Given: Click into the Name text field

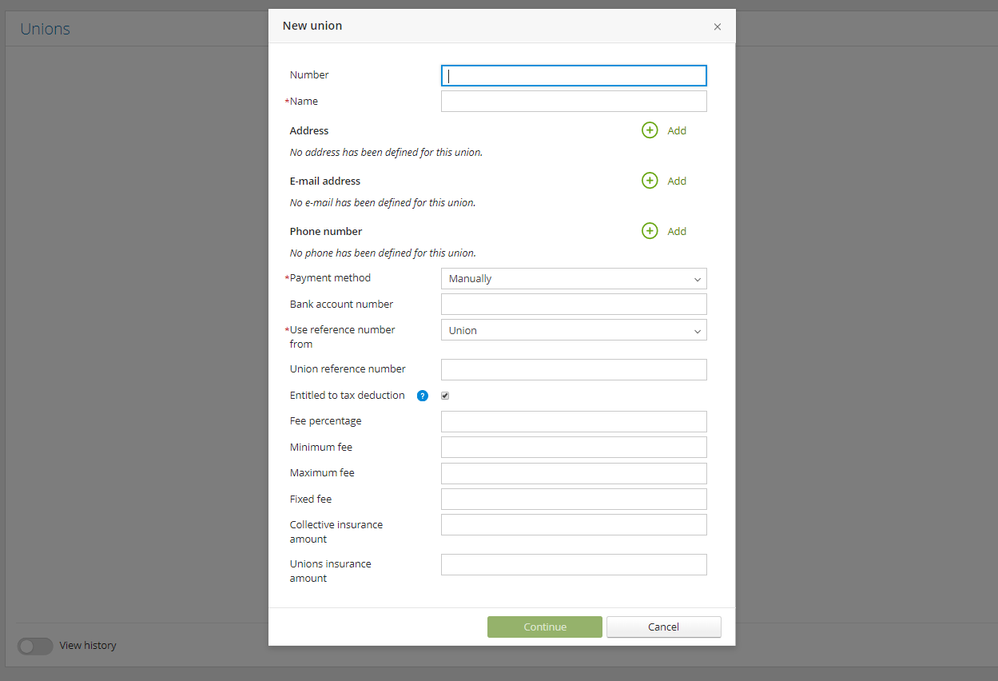Looking at the screenshot, I should [x=573, y=102].
